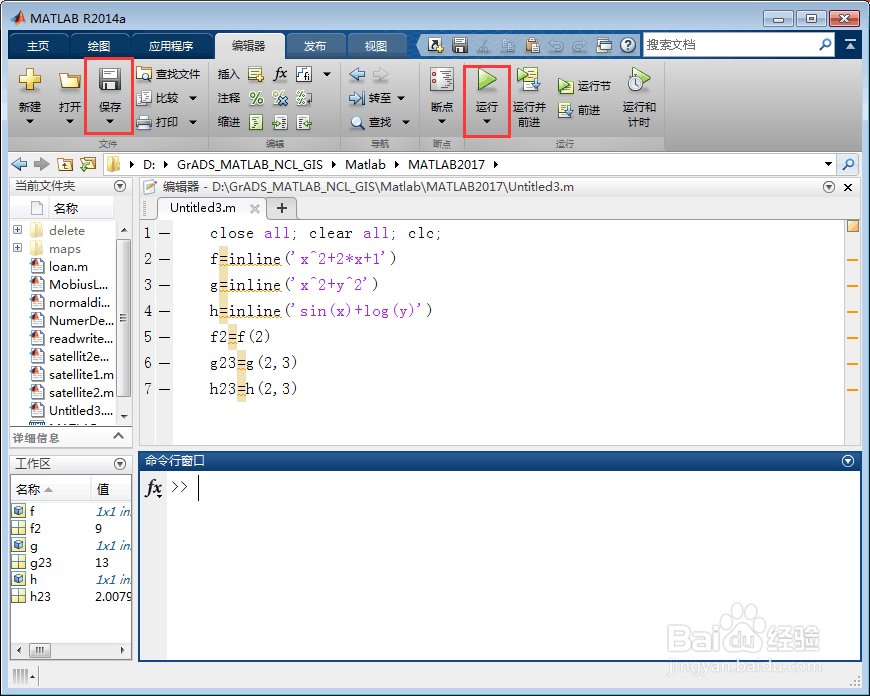Click the insert section icon
This screenshot has height=696, width=870.
(x=255, y=74)
